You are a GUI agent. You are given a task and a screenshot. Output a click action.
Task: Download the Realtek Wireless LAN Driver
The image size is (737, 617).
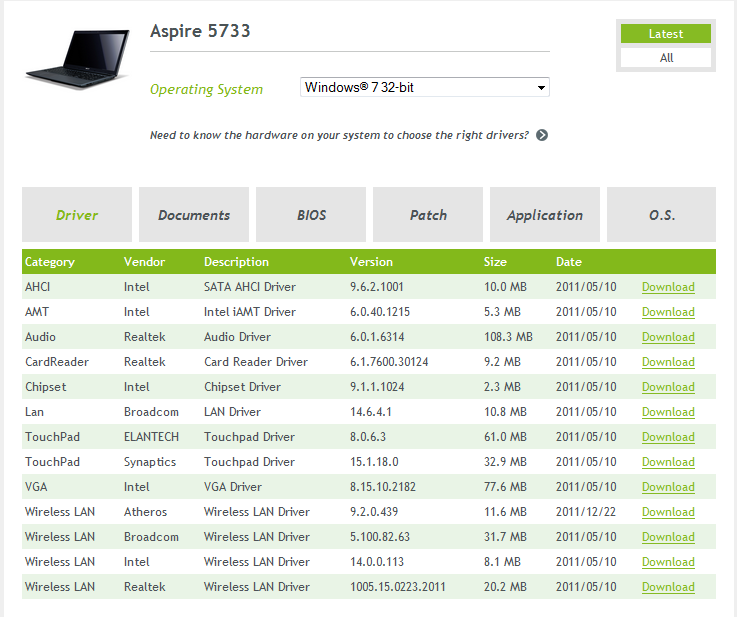[x=668, y=586]
